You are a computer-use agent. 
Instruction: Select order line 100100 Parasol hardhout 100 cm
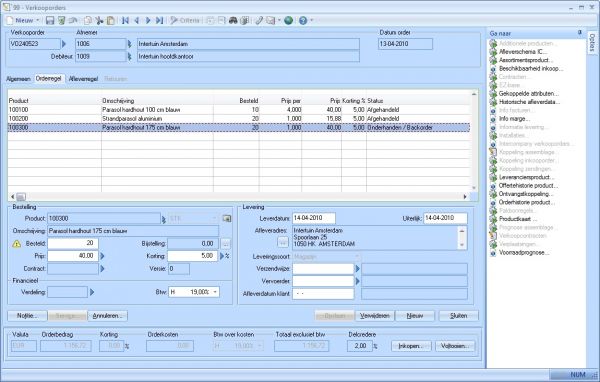pos(239,110)
